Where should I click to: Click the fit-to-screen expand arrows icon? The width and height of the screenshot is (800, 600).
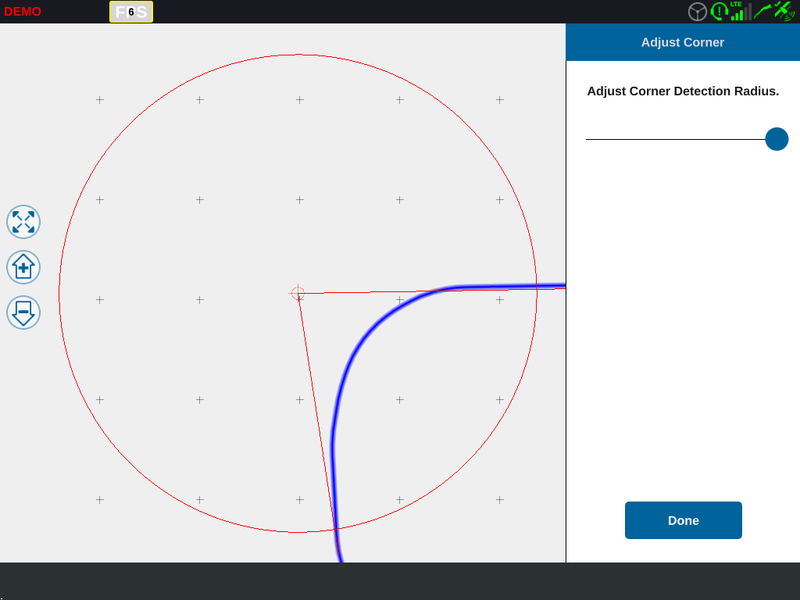[x=23, y=221]
